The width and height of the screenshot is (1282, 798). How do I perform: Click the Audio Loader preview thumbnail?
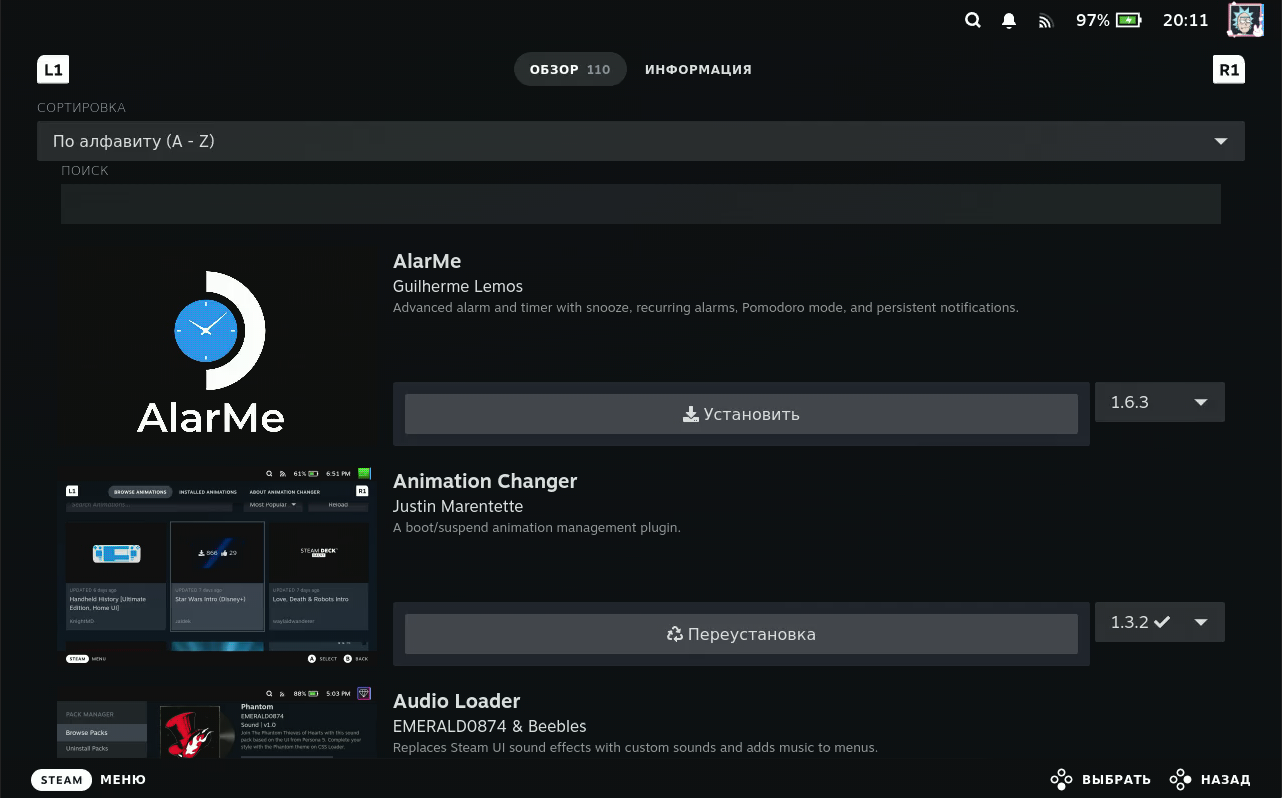217,722
